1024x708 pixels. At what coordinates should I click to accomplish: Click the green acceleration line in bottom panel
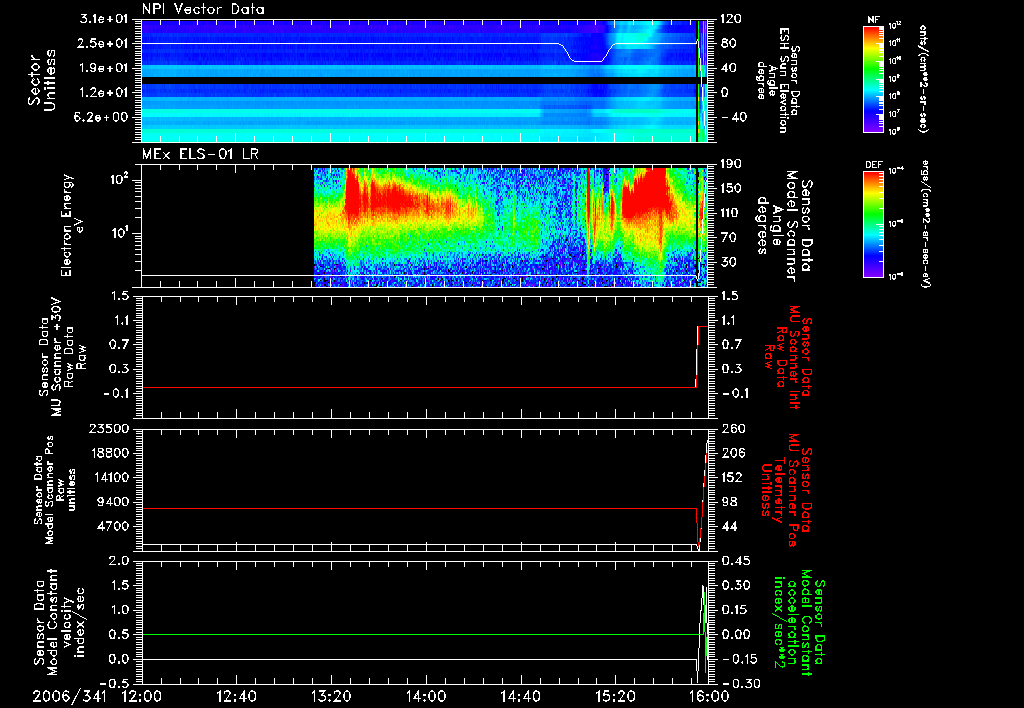[418, 634]
